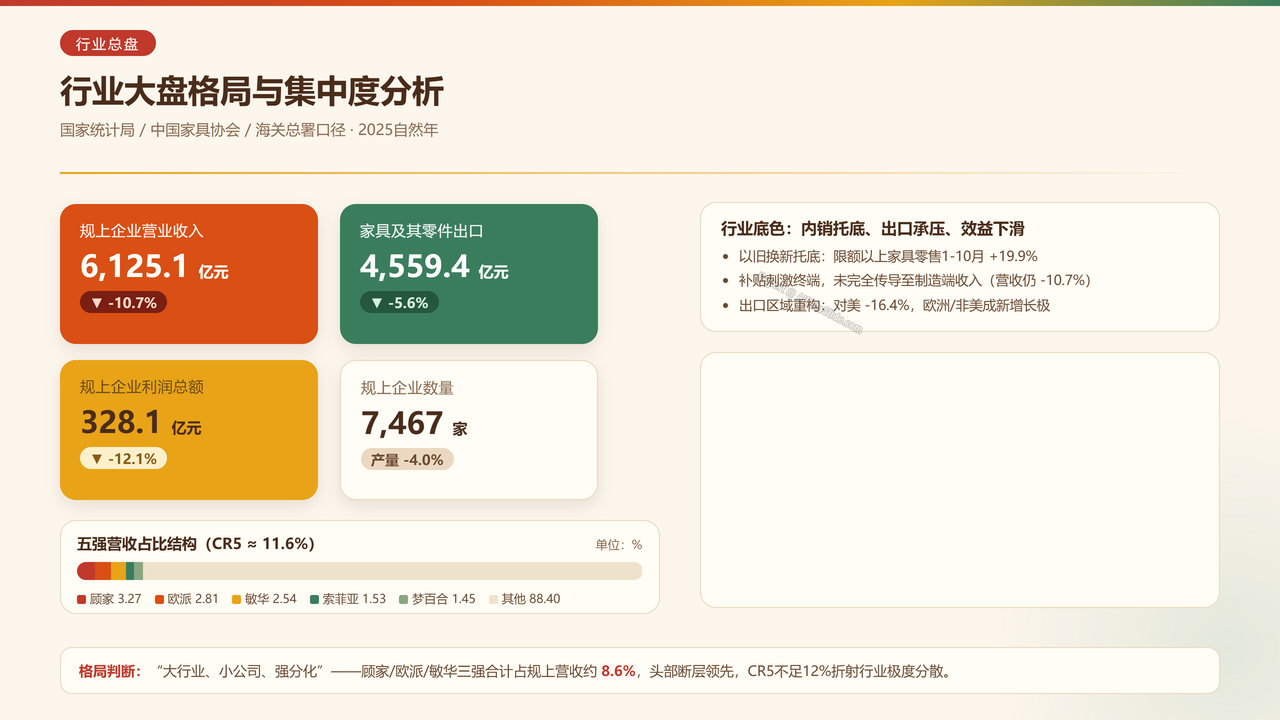Select the heading 行业底色：内销托底、出口承压、效益下滑
The width and height of the screenshot is (1280, 720).
873,229
